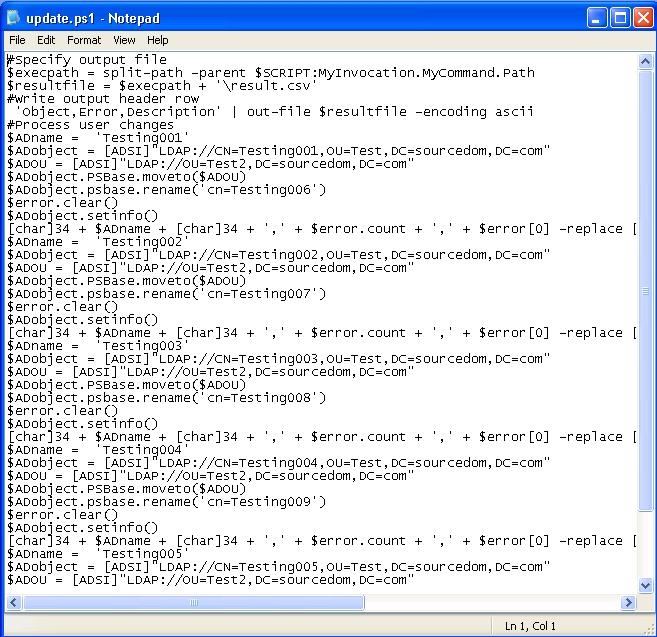Click the vertical scrollbar down arrow
657x637 pixels.
click(645, 585)
